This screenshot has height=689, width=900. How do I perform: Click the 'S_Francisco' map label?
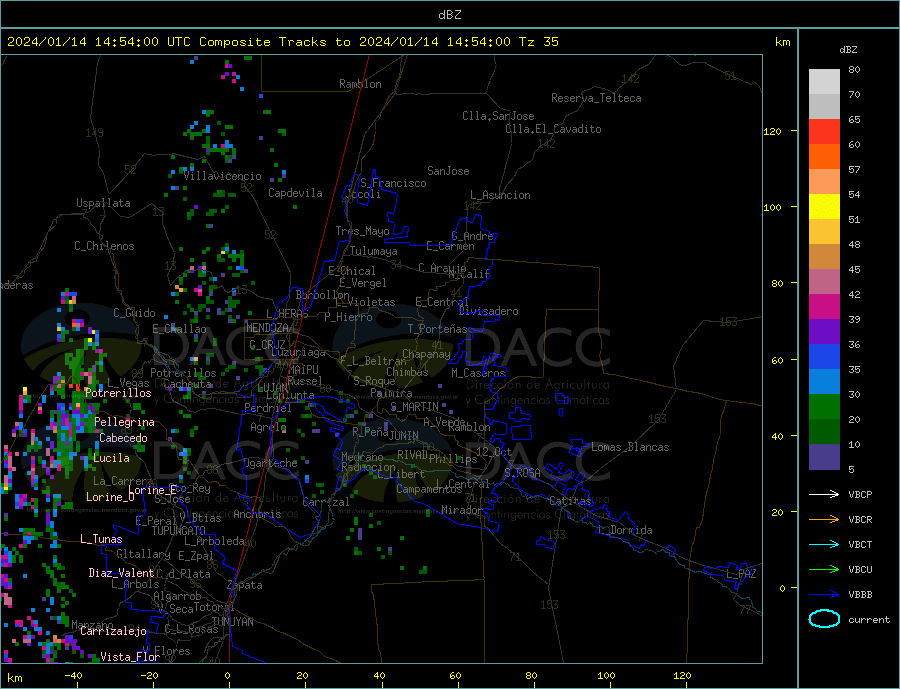tap(393, 183)
